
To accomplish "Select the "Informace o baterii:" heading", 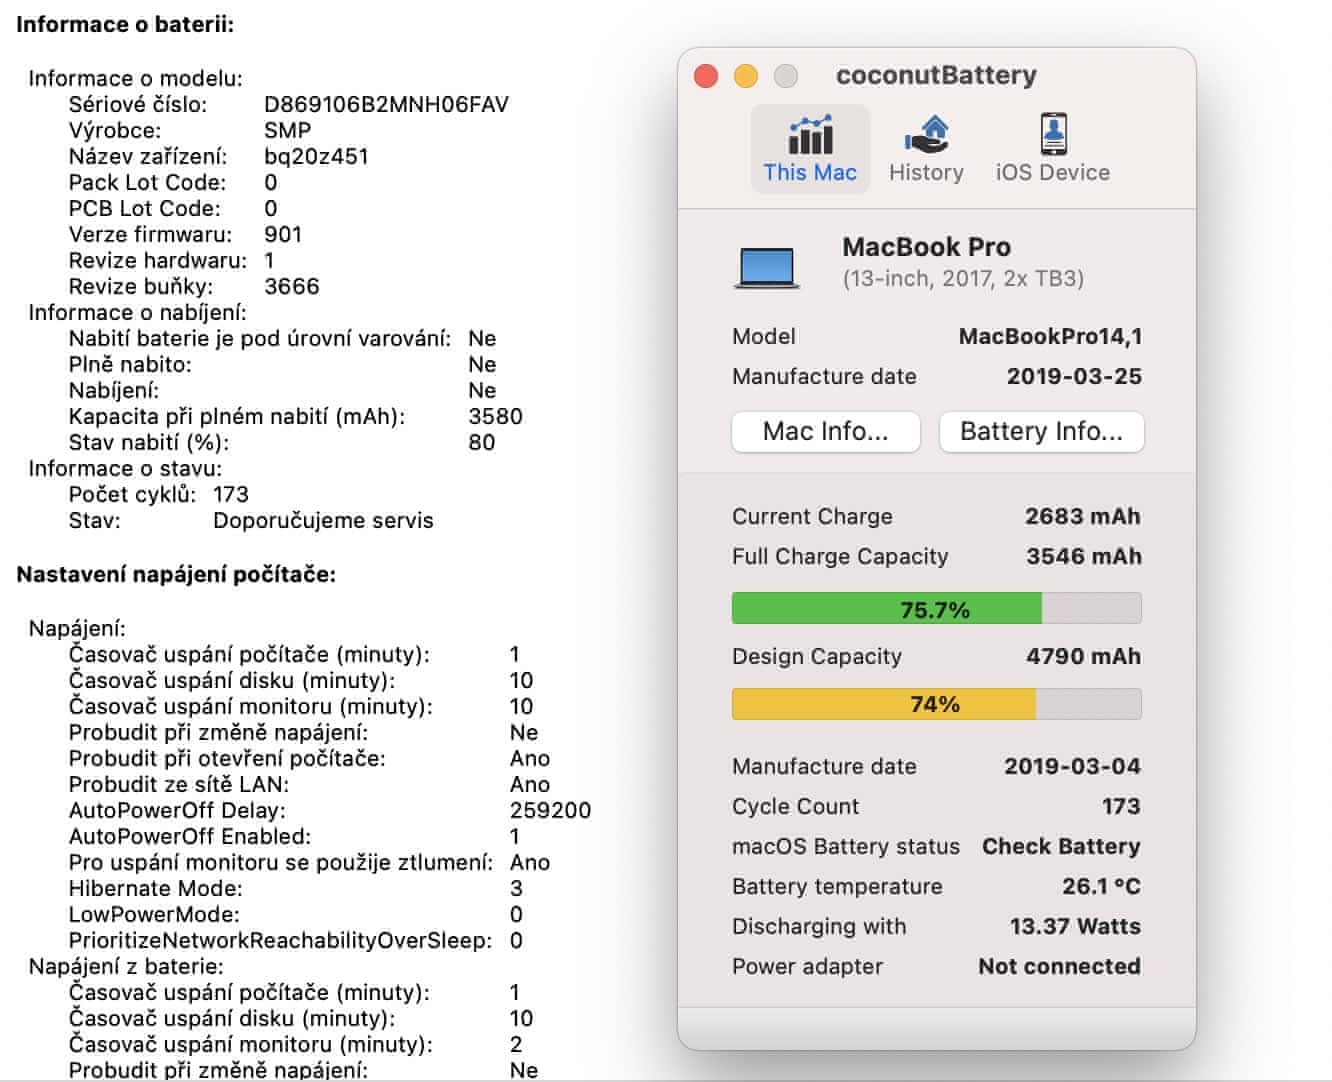I will (125, 25).
